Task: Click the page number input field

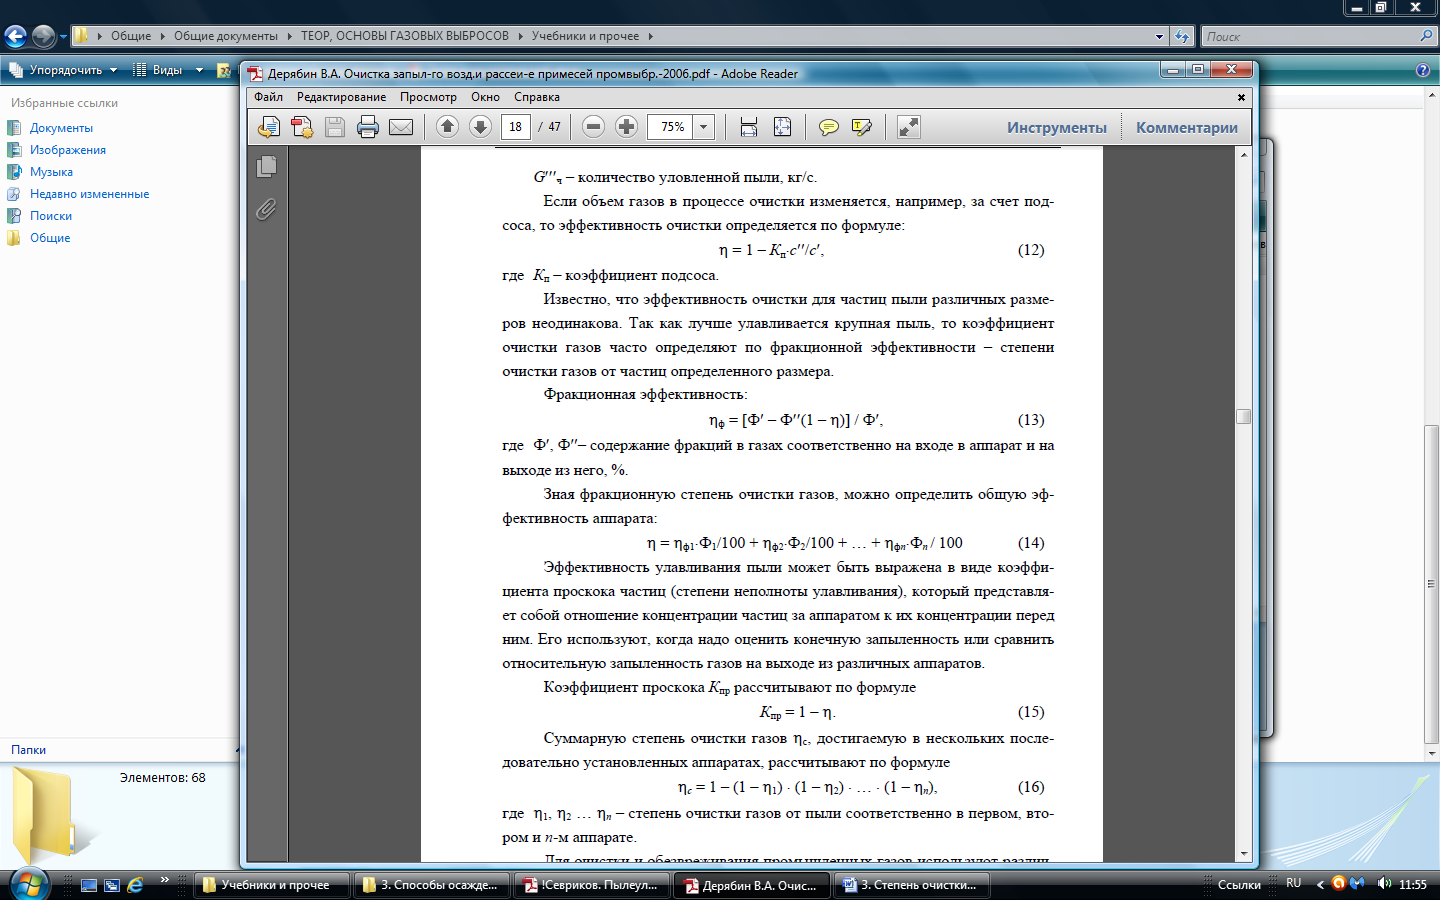Action: [x=515, y=127]
